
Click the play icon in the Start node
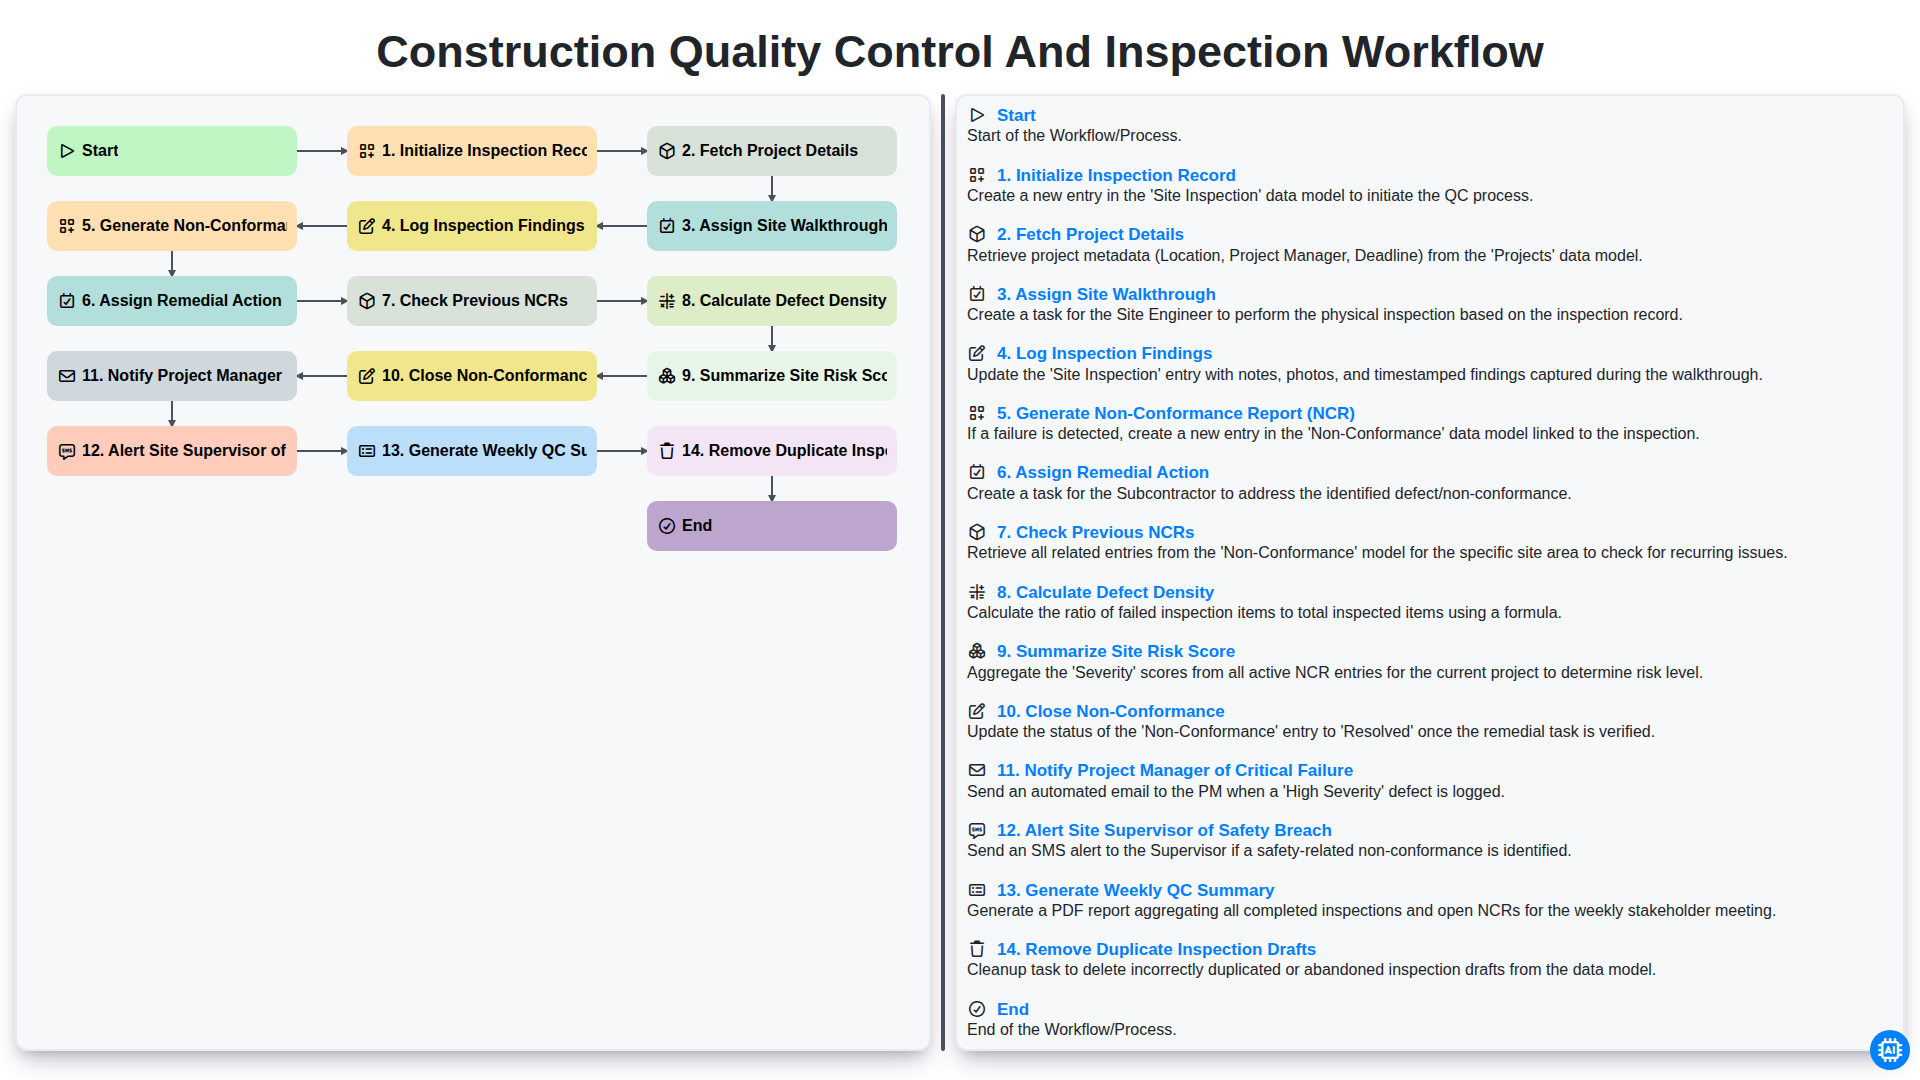(67, 151)
